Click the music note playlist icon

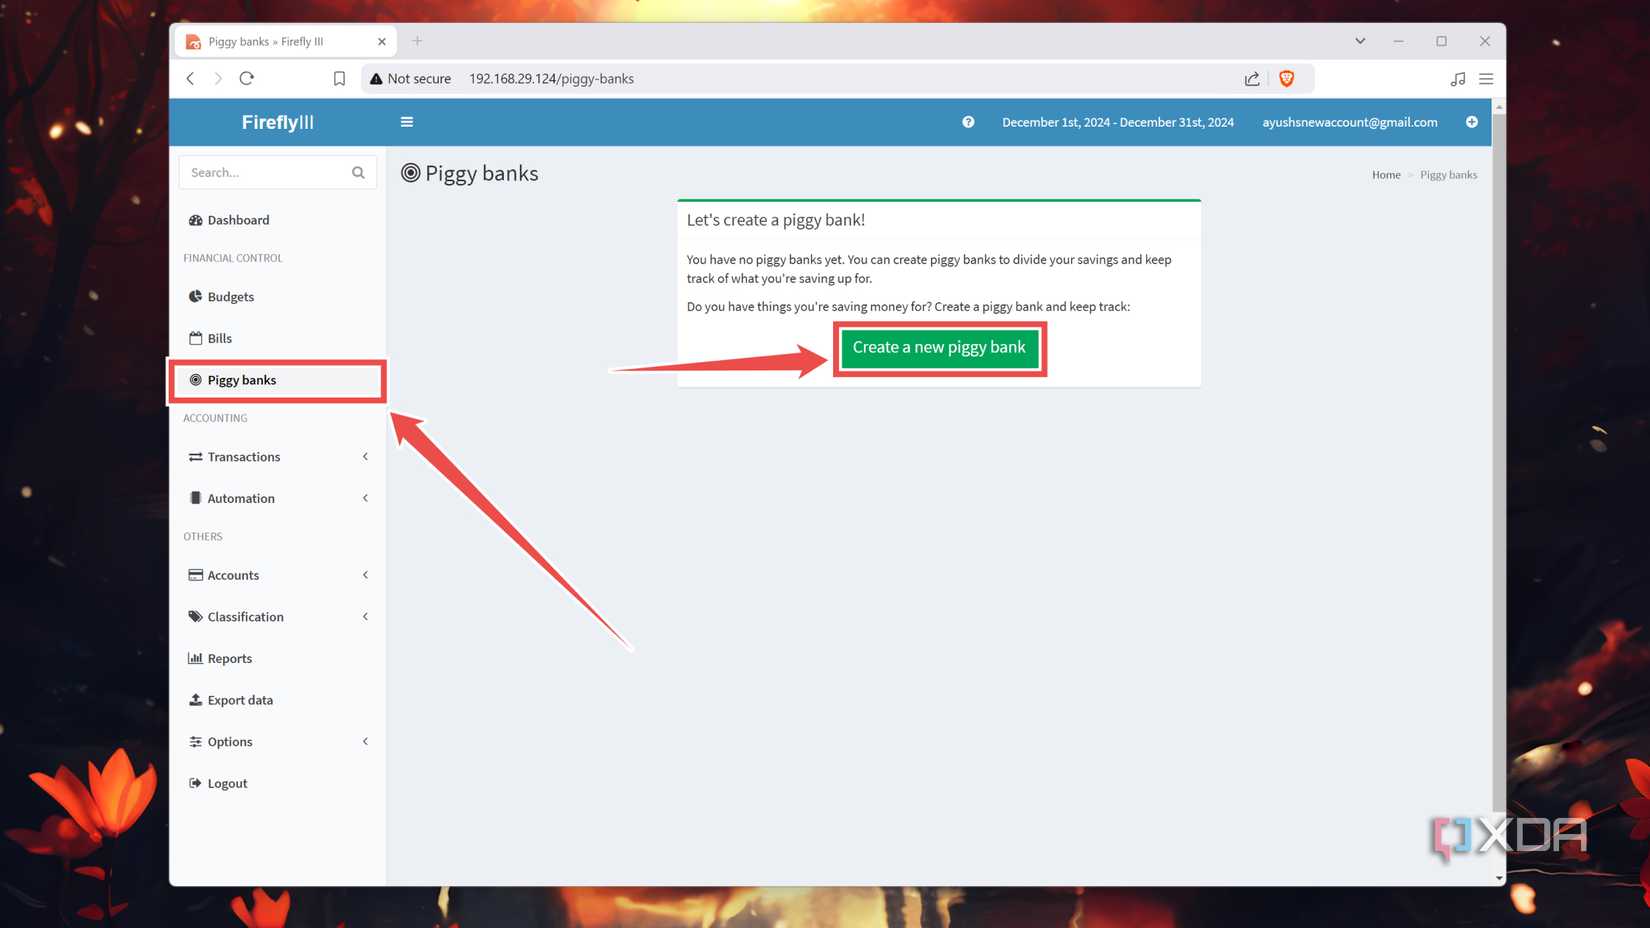[1458, 78]
